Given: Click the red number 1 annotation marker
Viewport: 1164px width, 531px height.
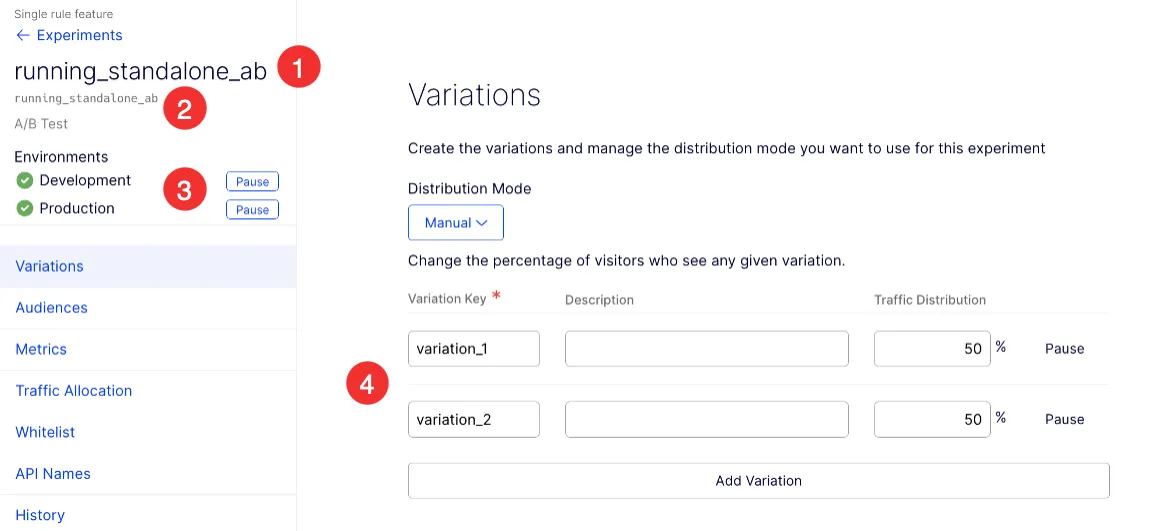Looking at the screenshot, I should (298, 68).
